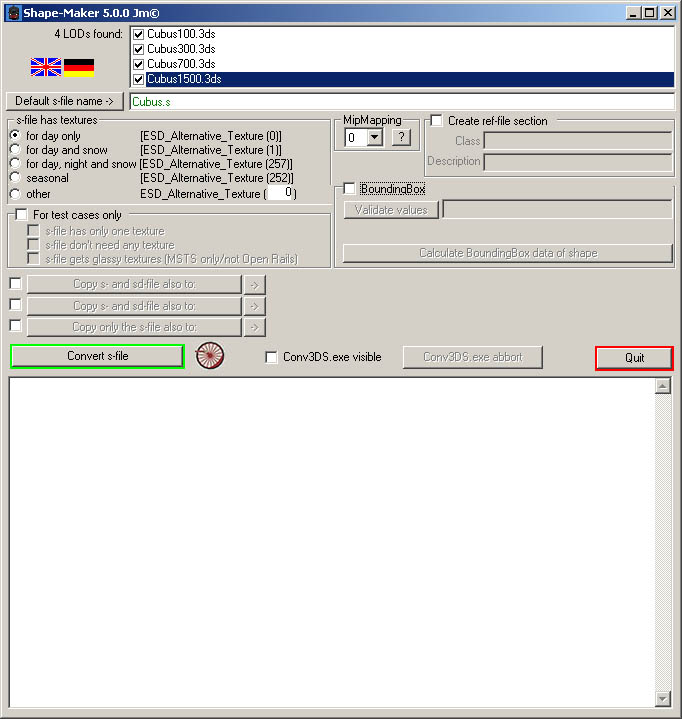The width and height of the screenshot is (682, 719).
Task: Click the German flag language icon
Action: (x=79, y=67)
